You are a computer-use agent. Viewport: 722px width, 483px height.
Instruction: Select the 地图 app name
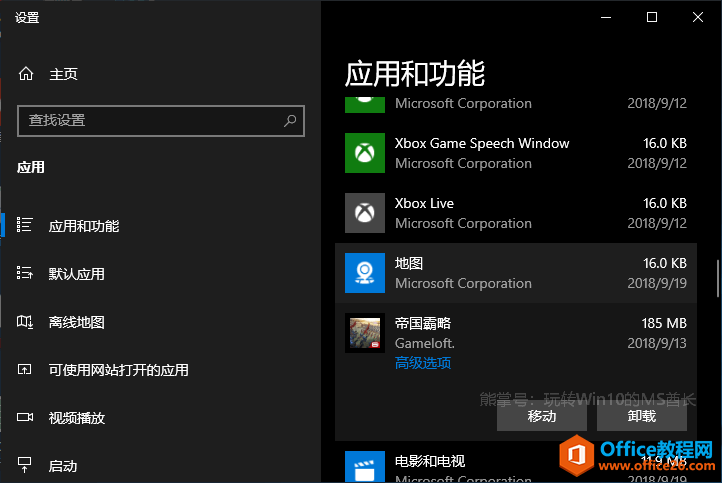(x=409, y=263)
